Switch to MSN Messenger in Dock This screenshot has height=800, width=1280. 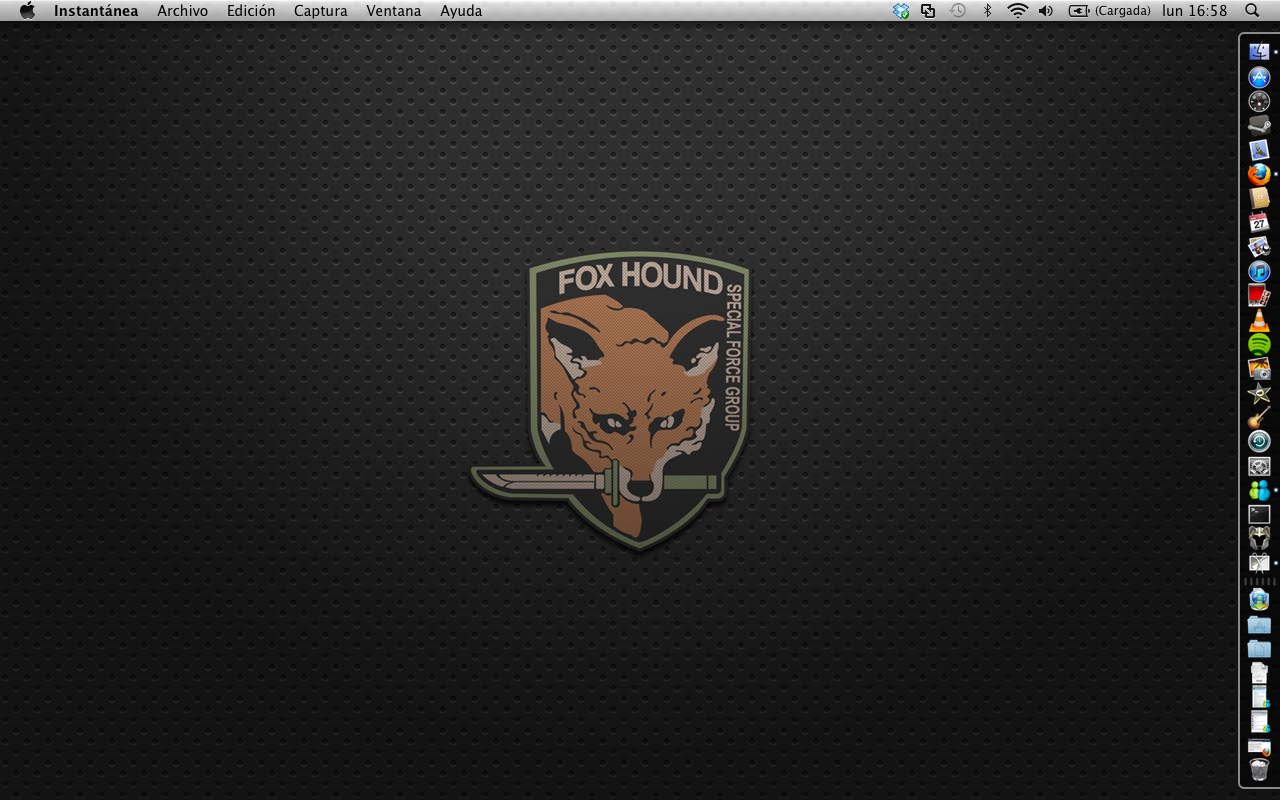[x=1259, y=490]
